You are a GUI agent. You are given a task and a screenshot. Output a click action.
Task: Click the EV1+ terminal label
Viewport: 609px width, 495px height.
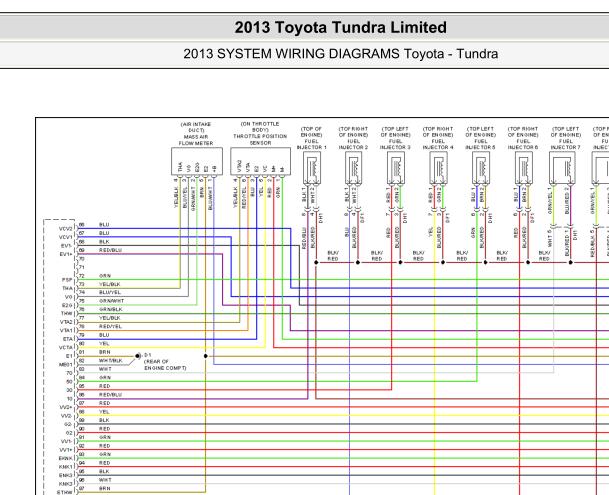(66, 254)
